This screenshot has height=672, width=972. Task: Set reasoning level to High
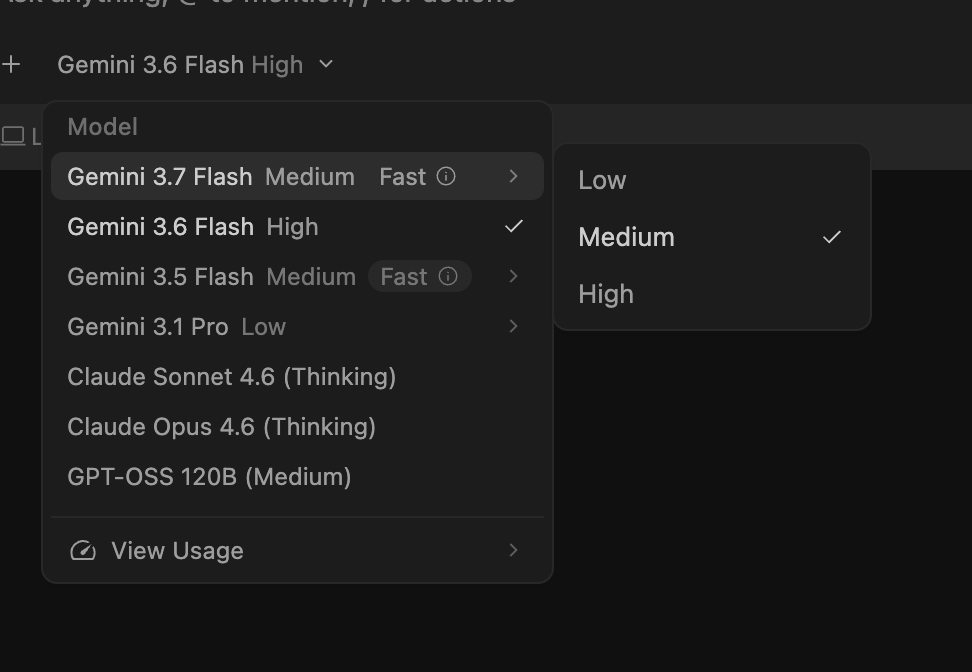[712, 294]
